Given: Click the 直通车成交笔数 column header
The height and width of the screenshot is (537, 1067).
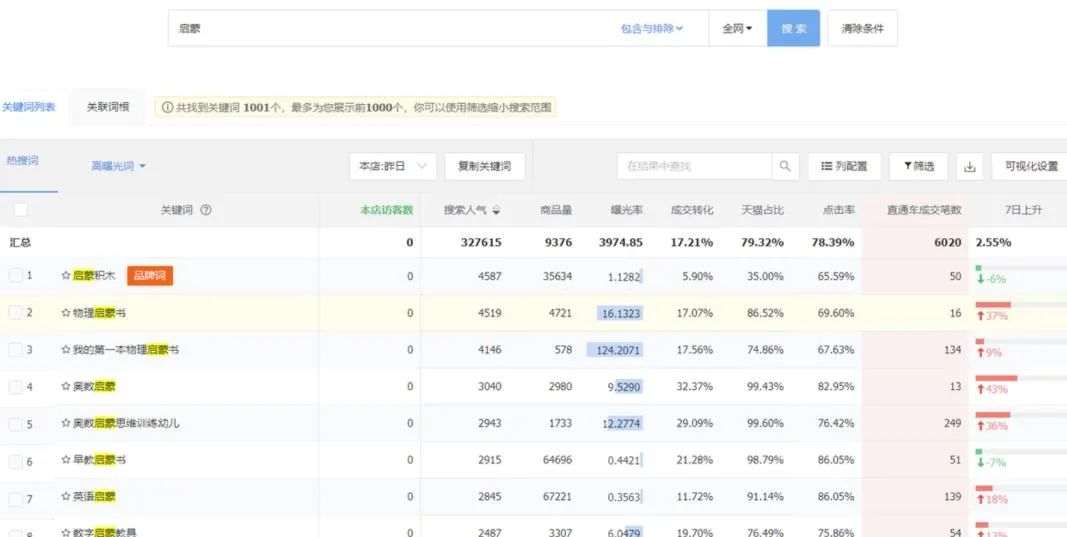Looking at the screenshot, I should tap(924, 210).
